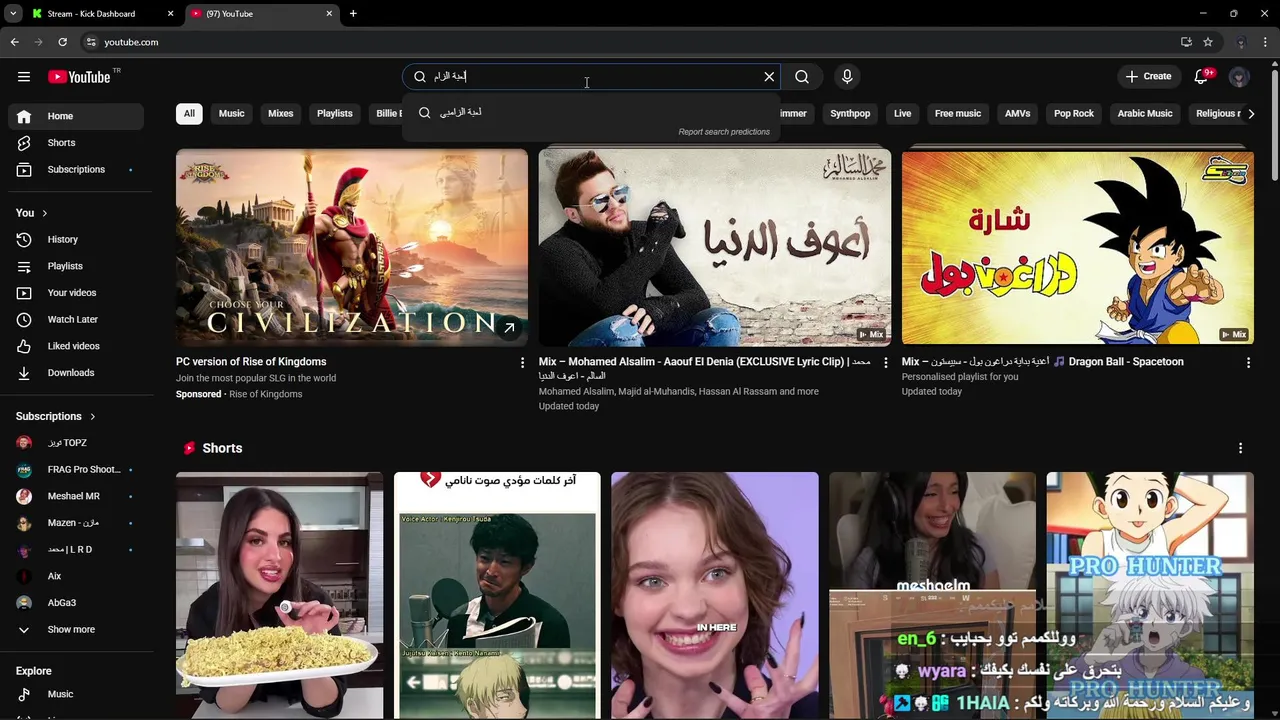Expand Show more subscriptions
Screen dimensions: 1280x720
tap(76, 630)
